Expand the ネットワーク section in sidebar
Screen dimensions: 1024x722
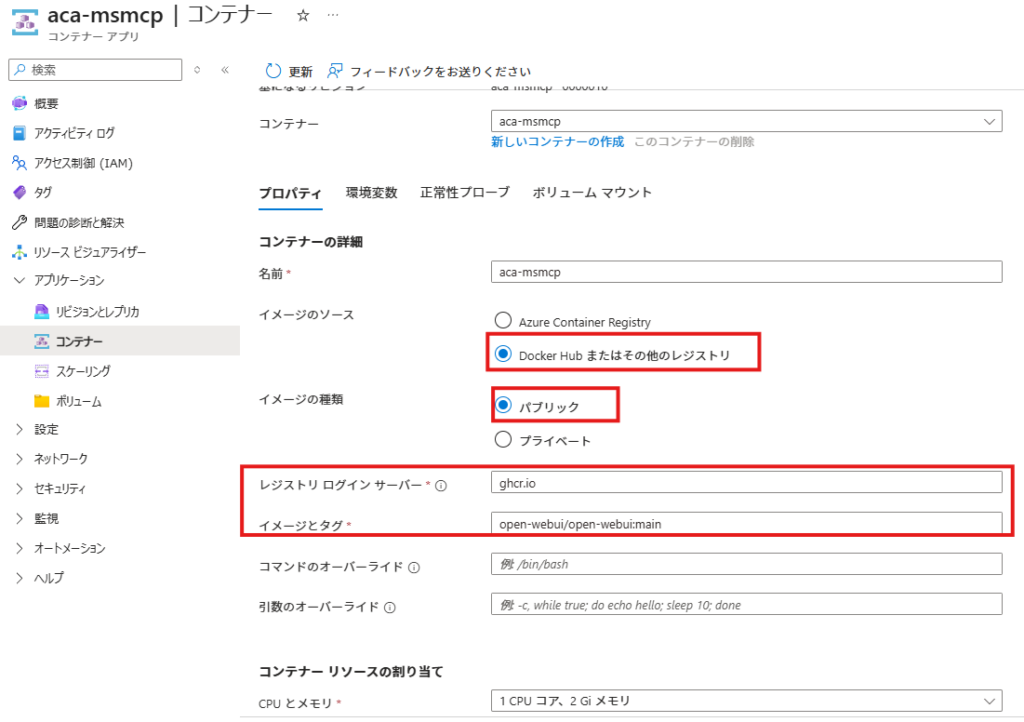pyautogui.click(x=60, y=459)
